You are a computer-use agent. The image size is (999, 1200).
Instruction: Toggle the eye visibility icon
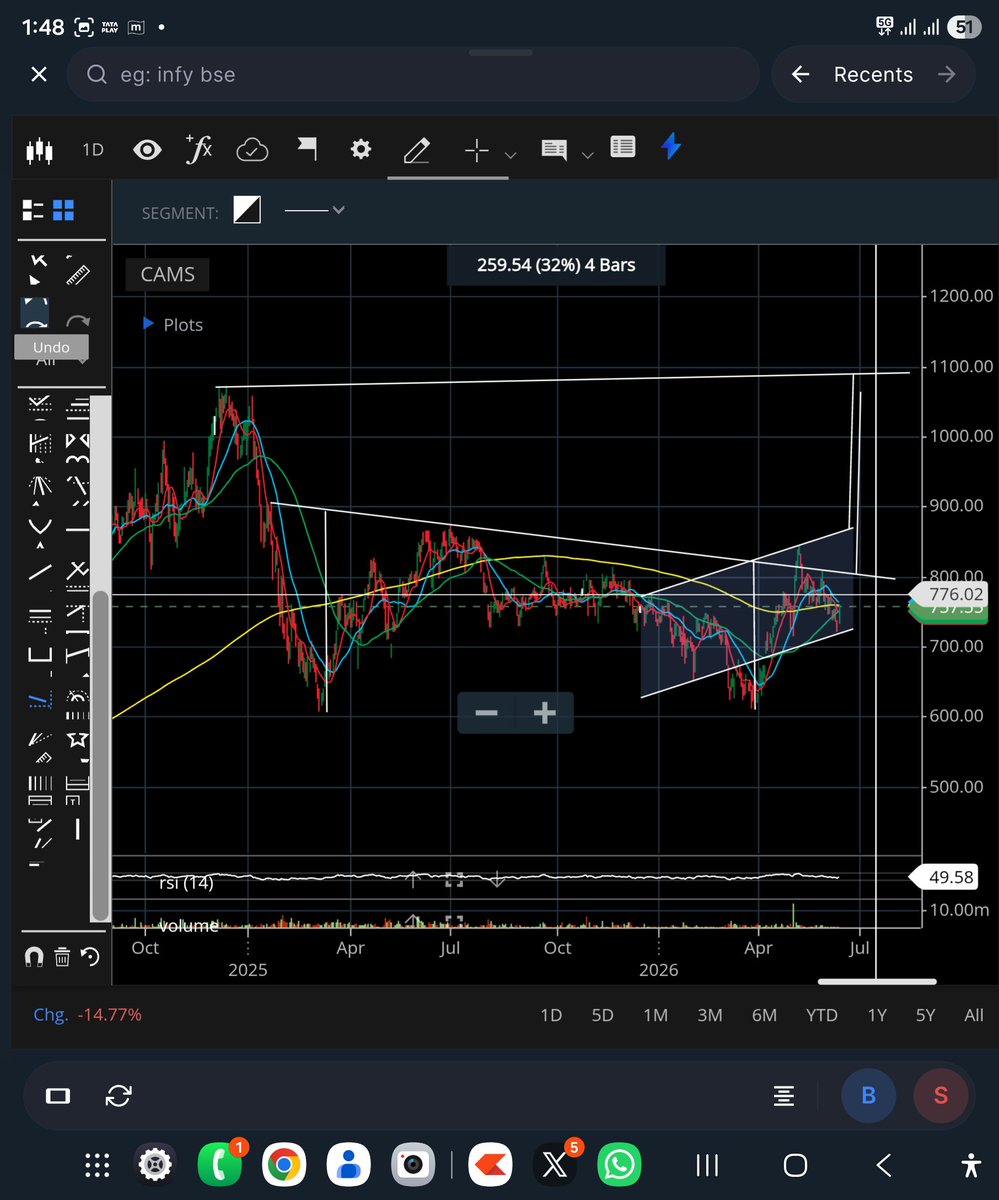(x=147, y=150)
